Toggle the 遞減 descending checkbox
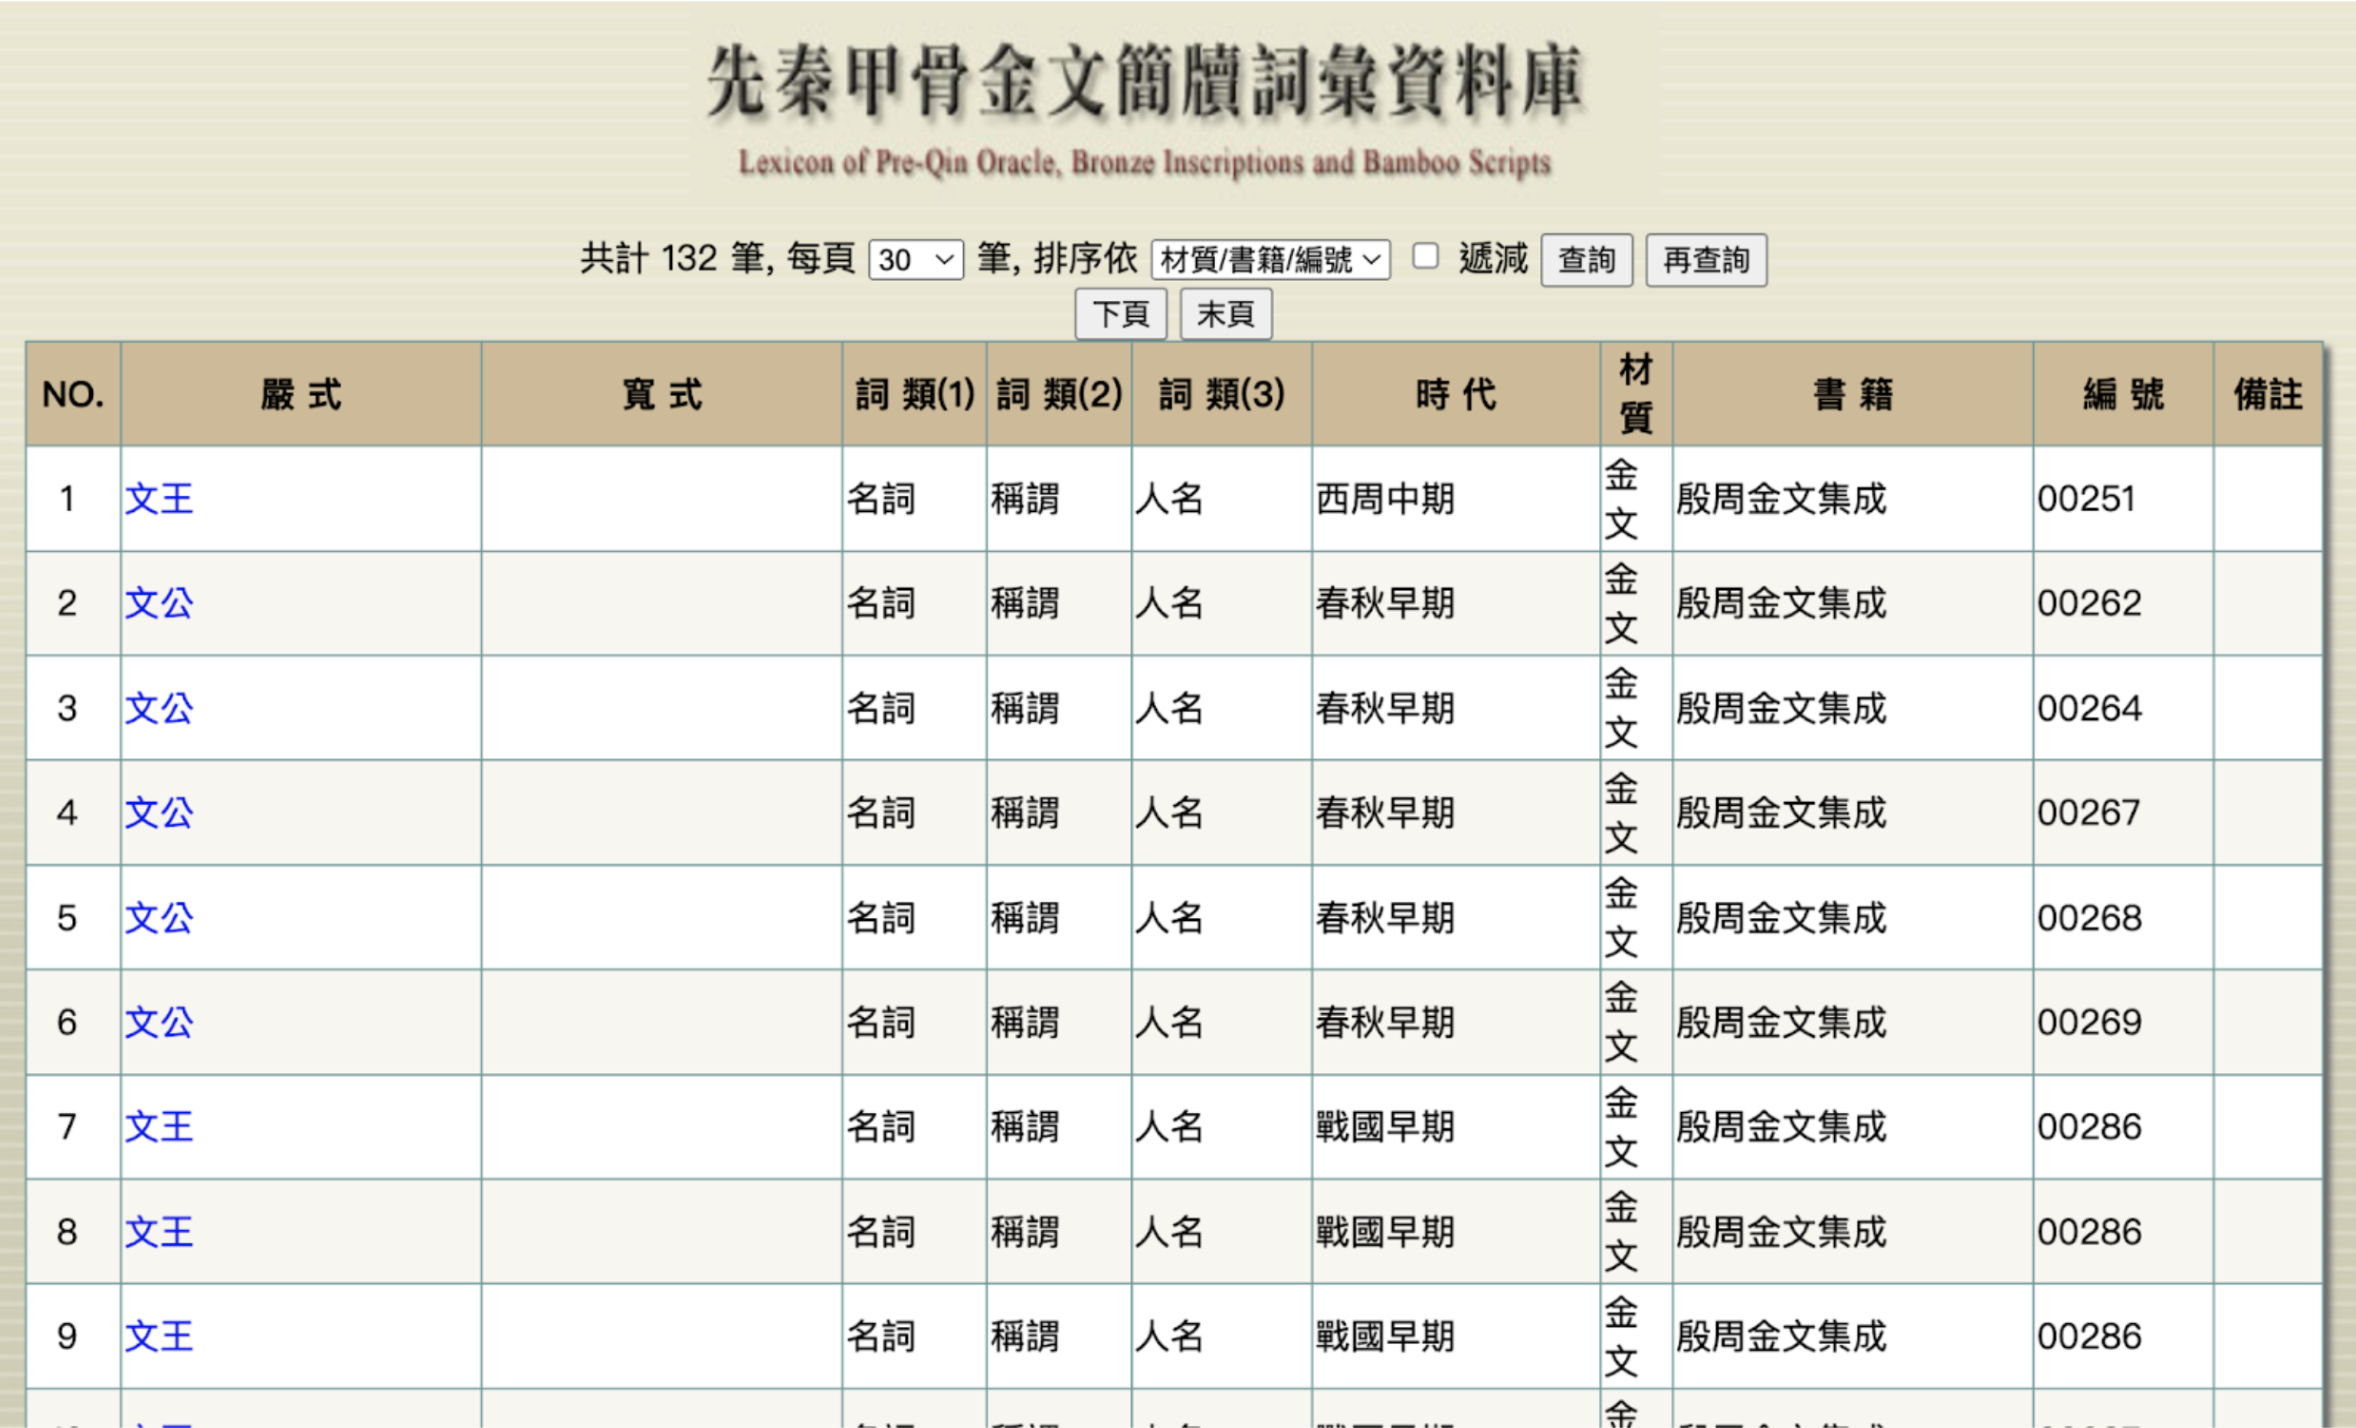 point(1425,257)
